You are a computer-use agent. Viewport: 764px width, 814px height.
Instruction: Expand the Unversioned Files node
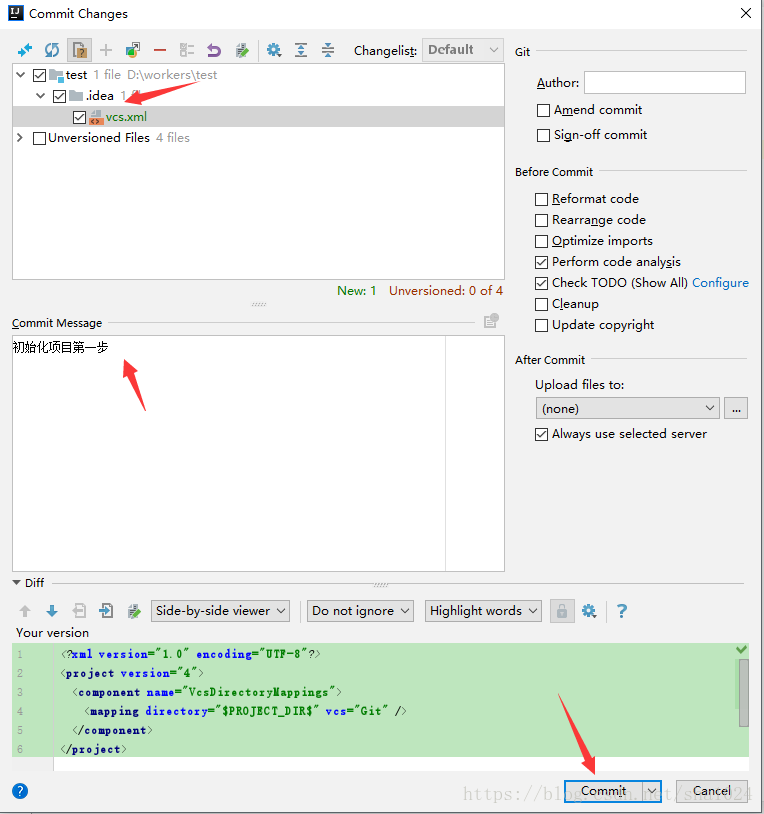pos(20,138)
